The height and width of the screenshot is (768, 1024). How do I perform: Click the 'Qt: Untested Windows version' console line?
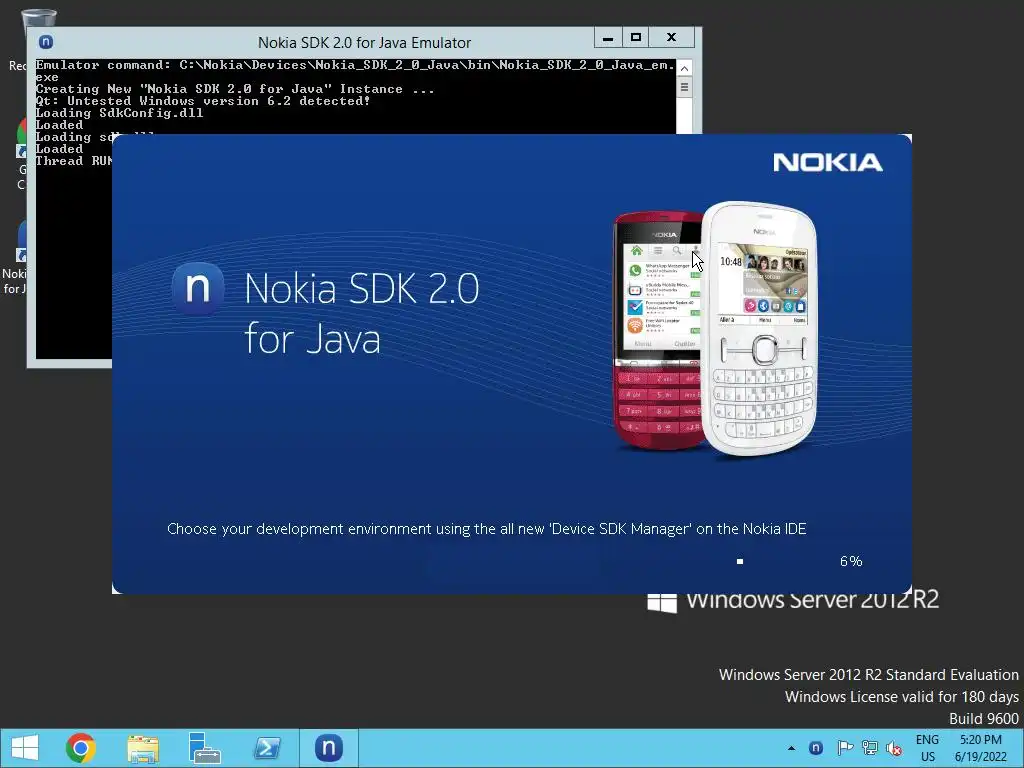(x=203, y=101)
